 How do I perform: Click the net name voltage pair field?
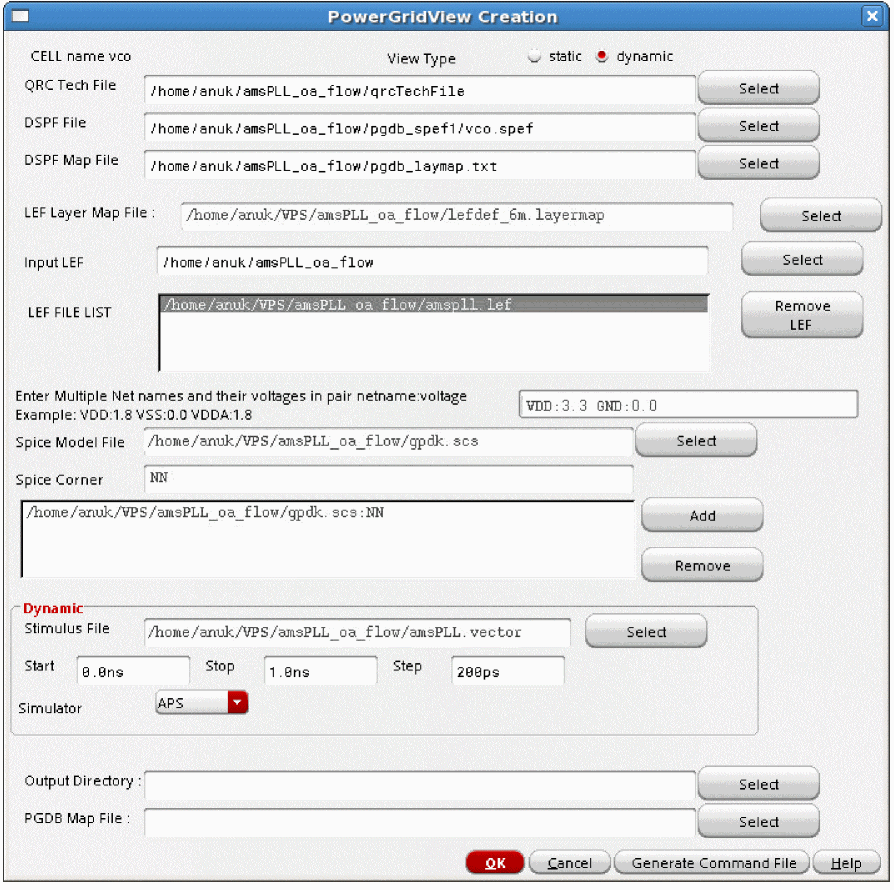[x=688, y=405]
